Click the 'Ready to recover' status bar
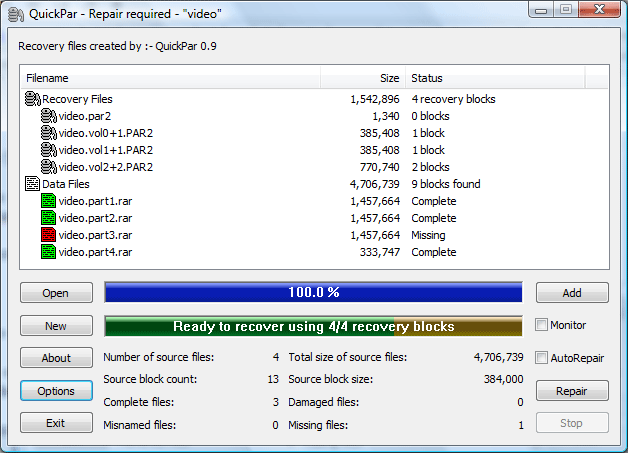 point(314,326)
